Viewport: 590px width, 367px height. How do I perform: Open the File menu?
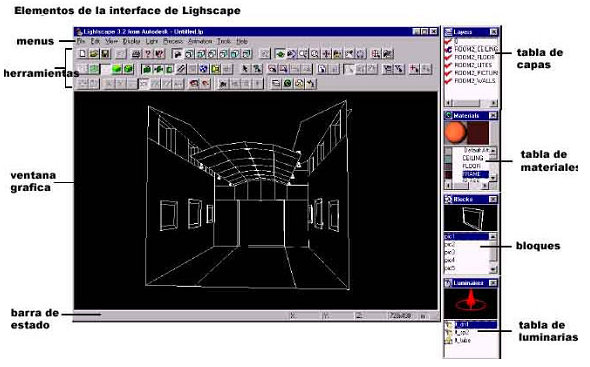click(x=81, y=41)
